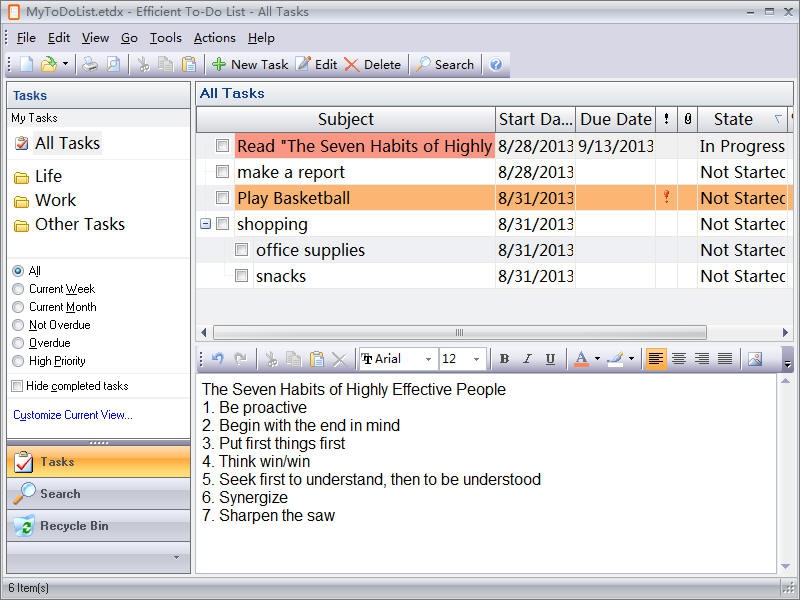
Task: Open Customize Current View link
Action: tap(73, 415)
